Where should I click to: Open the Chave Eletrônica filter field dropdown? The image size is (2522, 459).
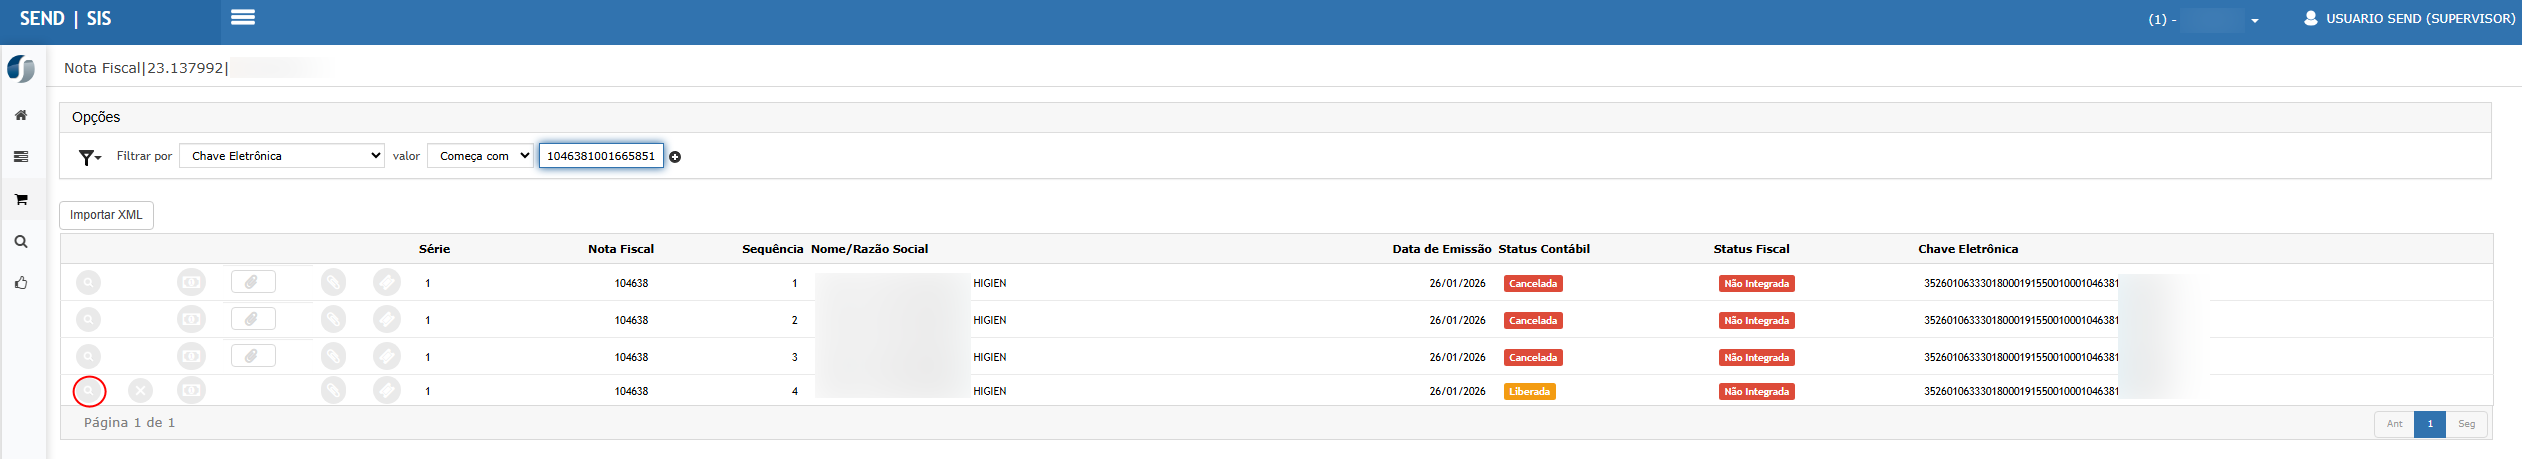point(282,156)
